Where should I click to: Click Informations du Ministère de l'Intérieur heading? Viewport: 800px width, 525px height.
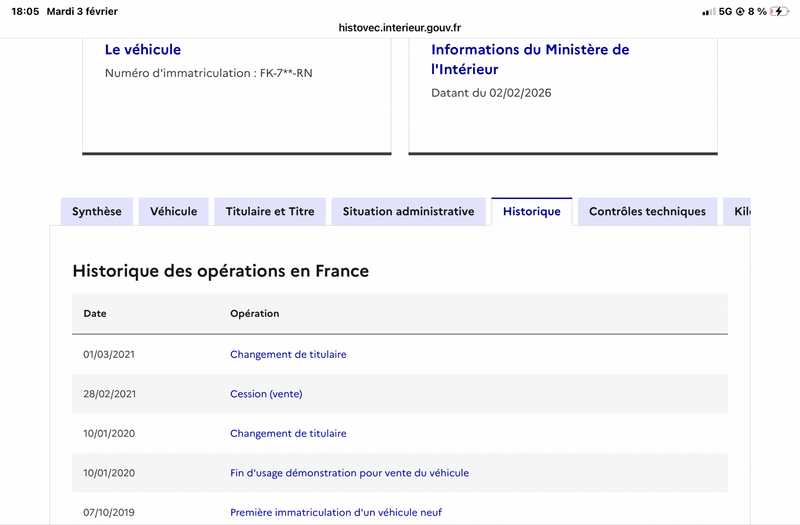530,59
